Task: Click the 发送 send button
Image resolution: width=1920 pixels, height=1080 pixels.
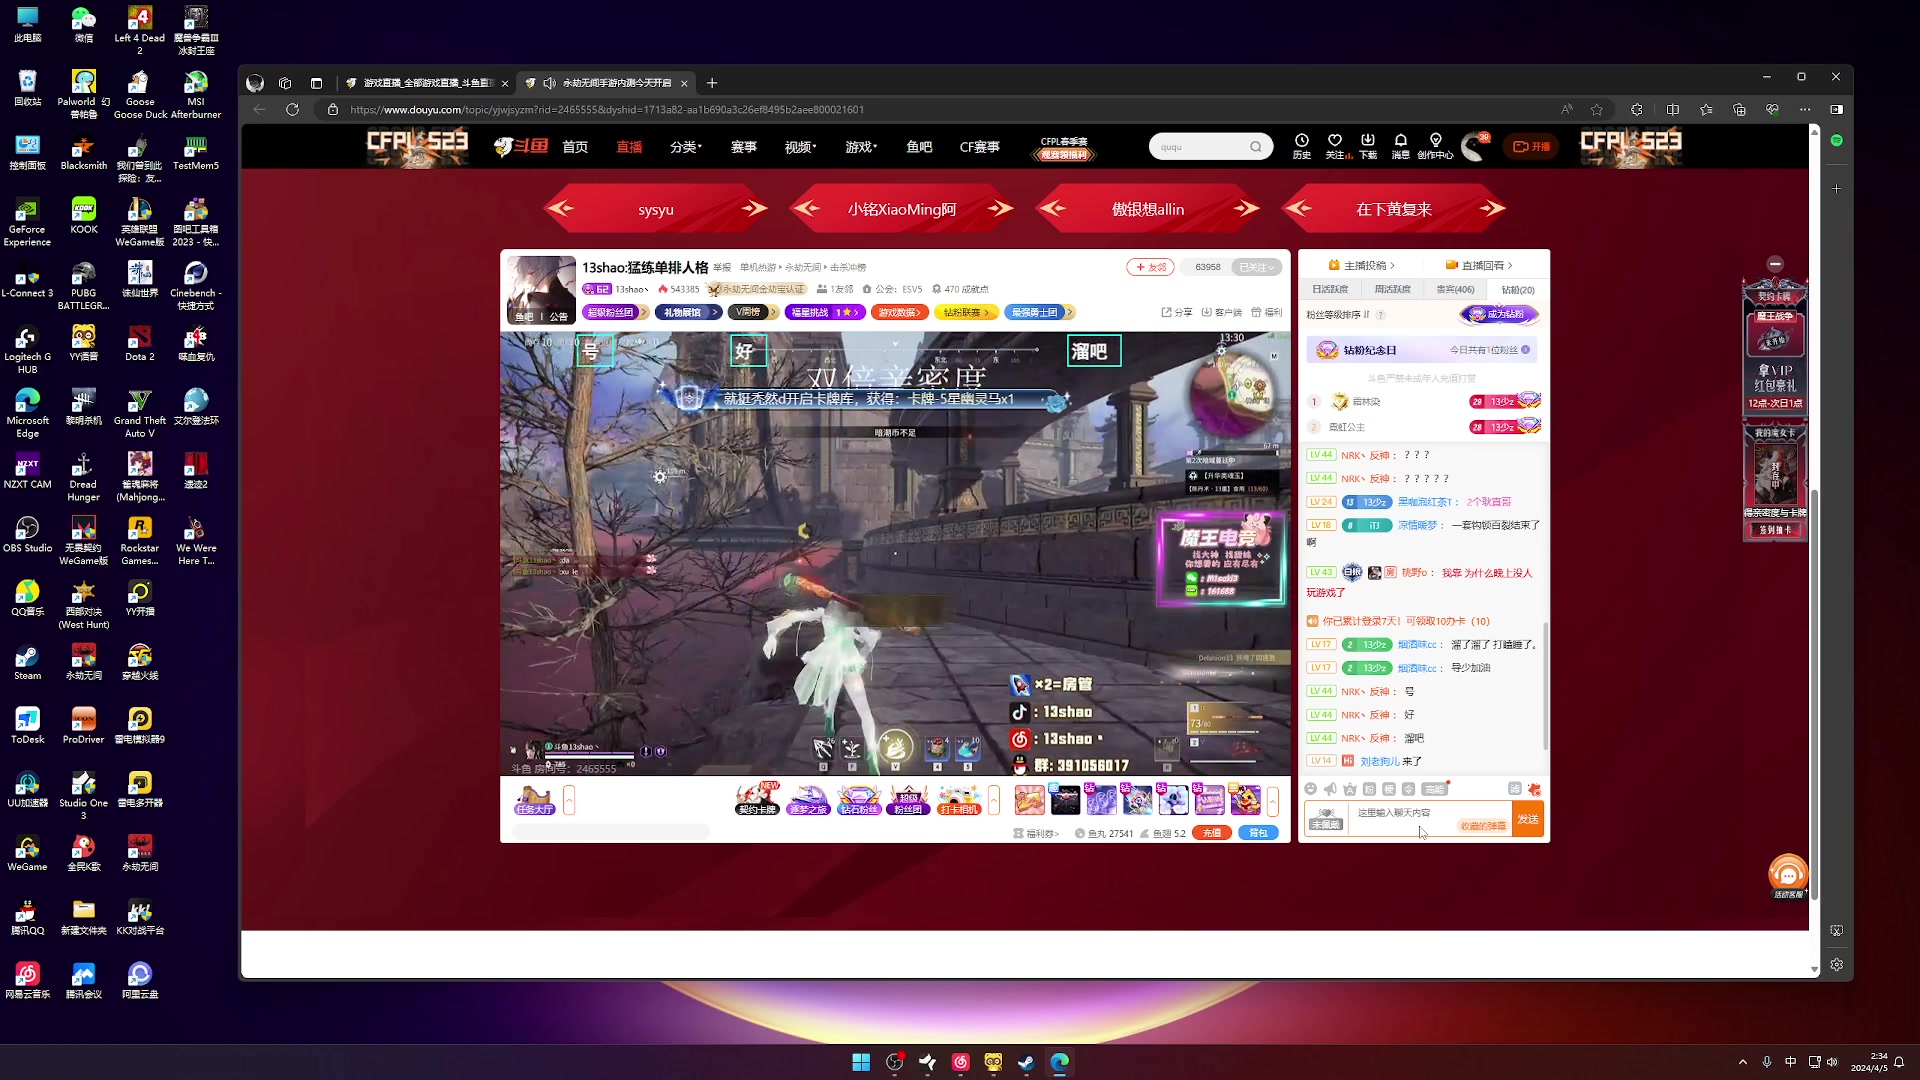Action: [x=1528, y=819]
